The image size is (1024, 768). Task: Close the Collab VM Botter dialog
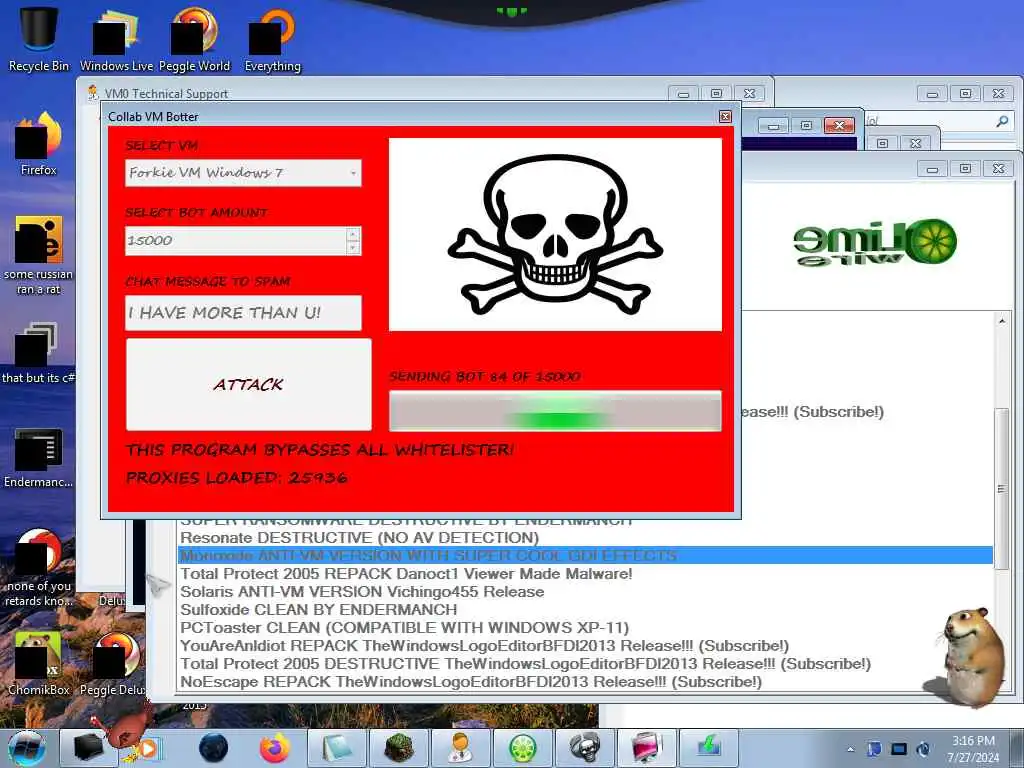[725, 116]
